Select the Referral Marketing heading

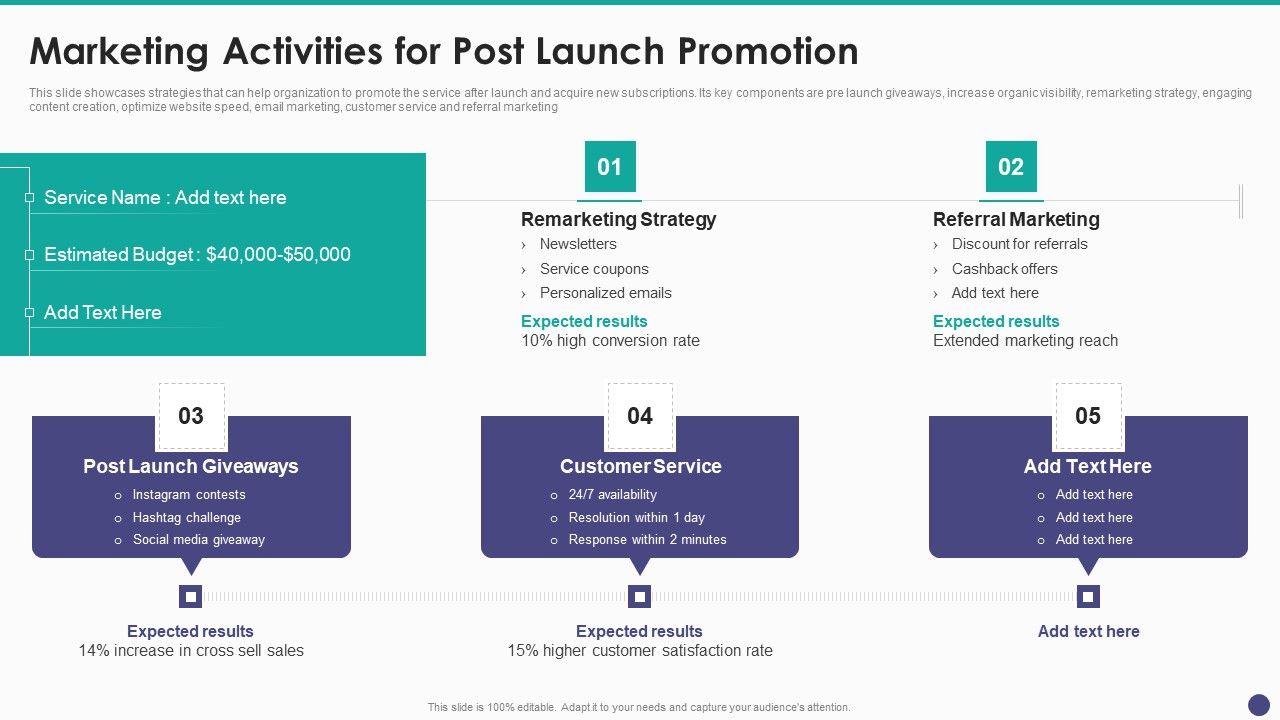pos(1016,219)
